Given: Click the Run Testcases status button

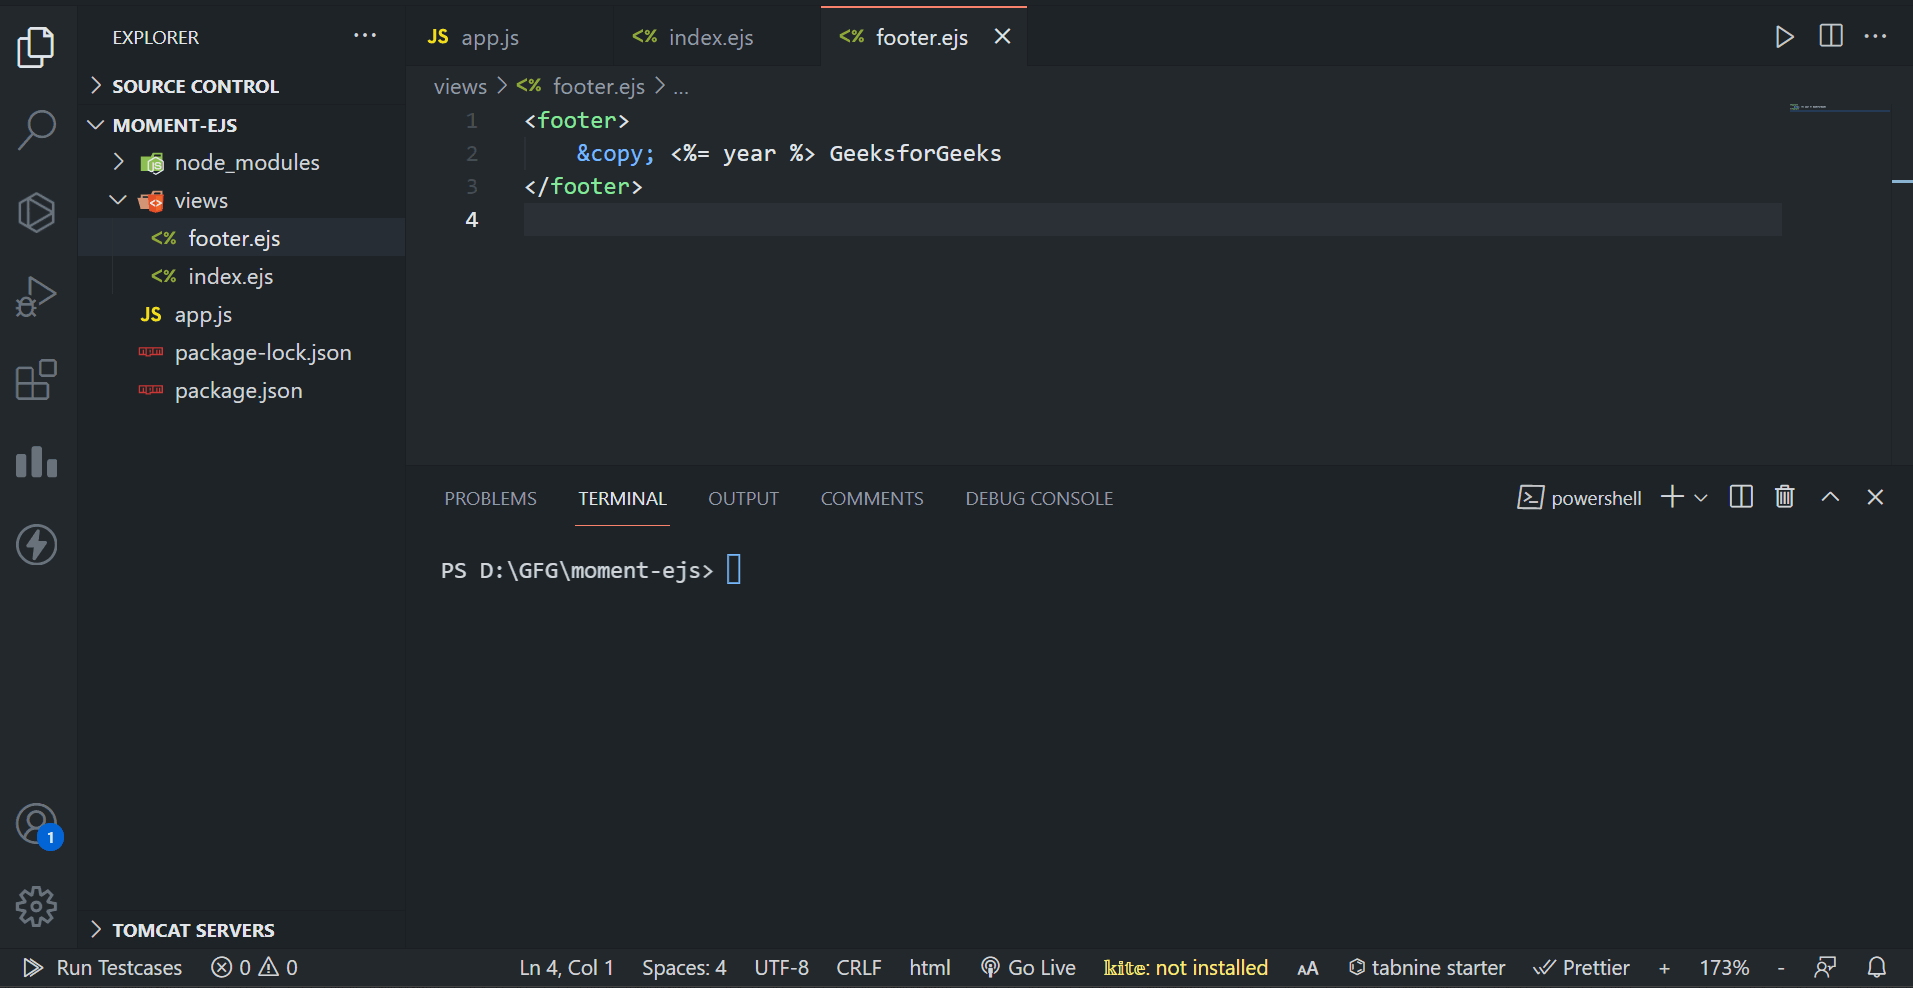Looking at the screenshot, I should click(x=104, y=967).
